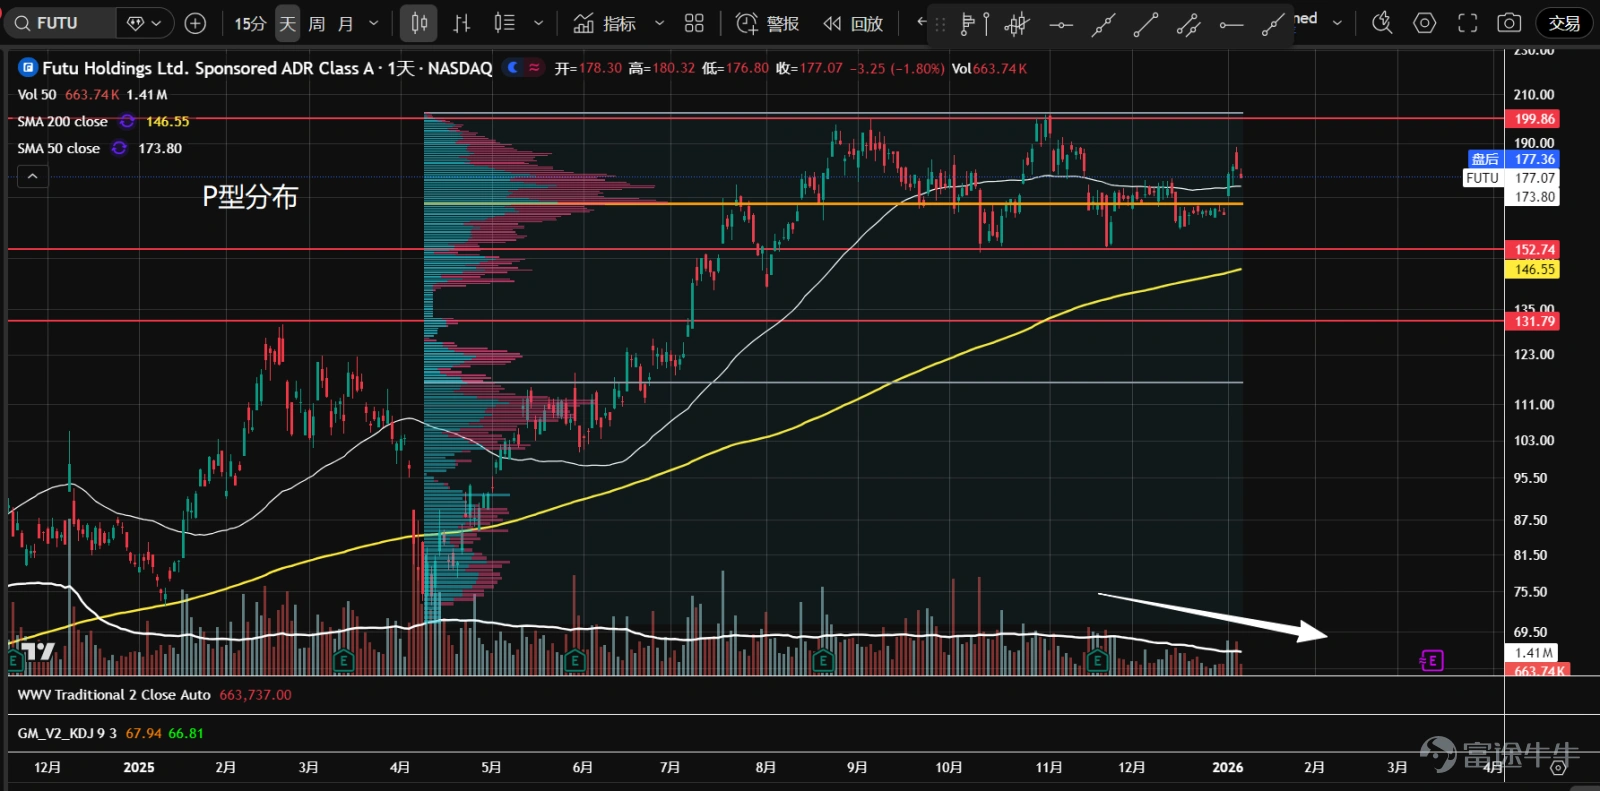Image resolution: width=1600 pixels, height=791 pixels.
Task: Grab the drawing favorites toolbar drag handle
Action: [940, 24]
